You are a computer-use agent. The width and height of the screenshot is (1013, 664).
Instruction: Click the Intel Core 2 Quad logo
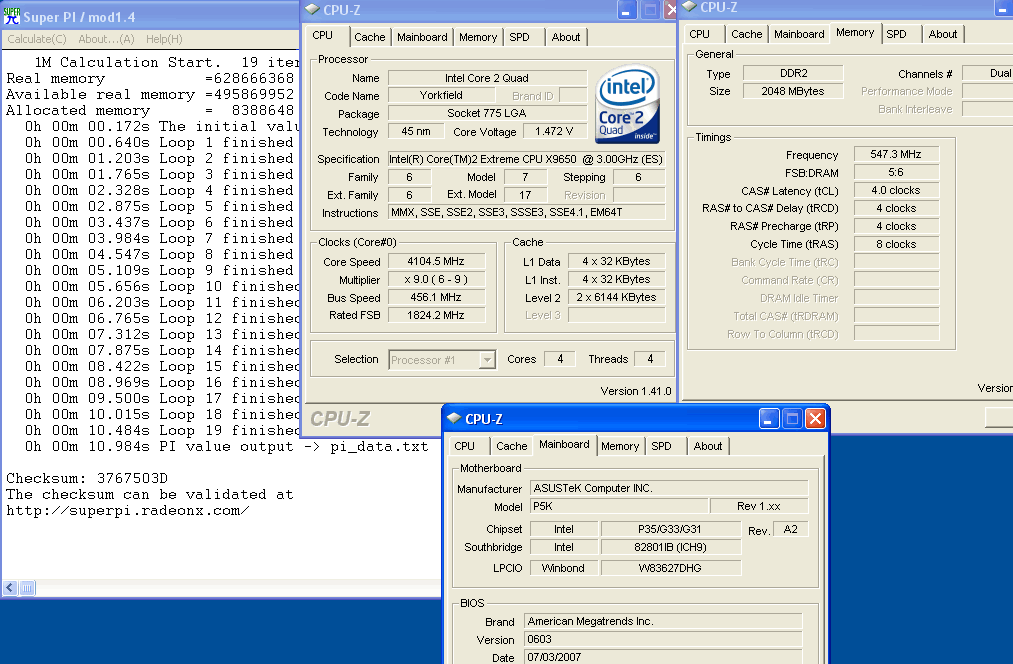pos(626,103)
